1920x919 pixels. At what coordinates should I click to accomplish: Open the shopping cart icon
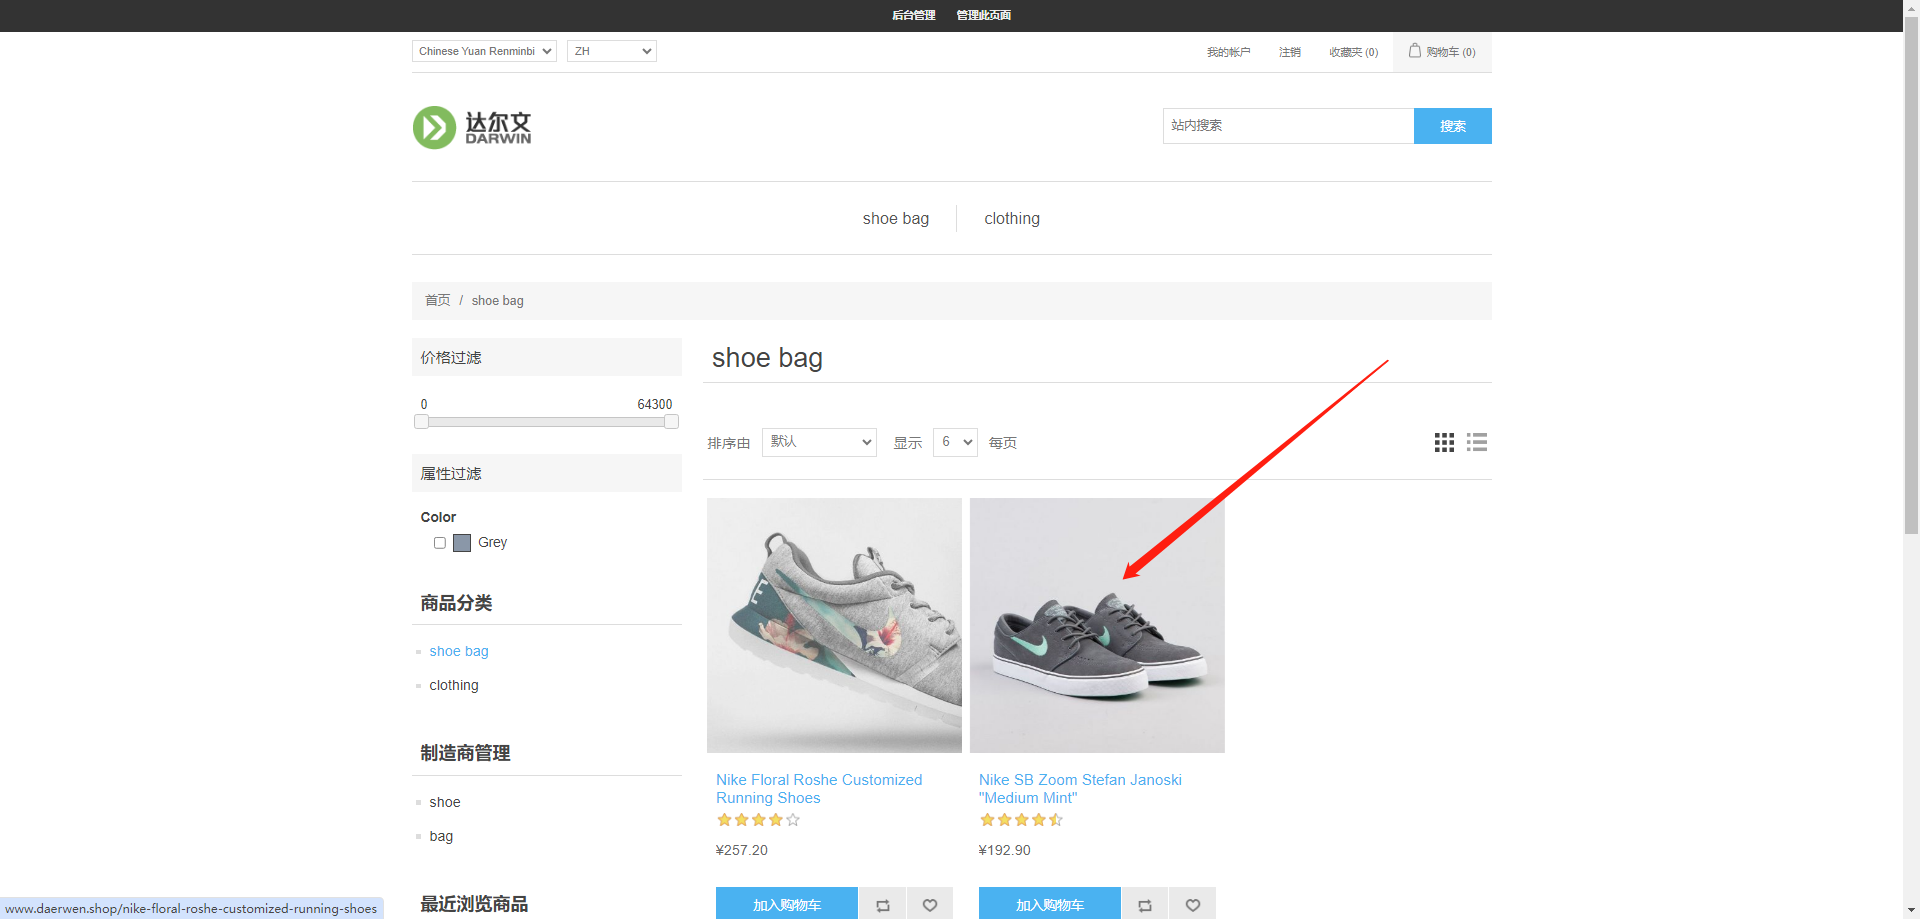tap(1415, 51)
